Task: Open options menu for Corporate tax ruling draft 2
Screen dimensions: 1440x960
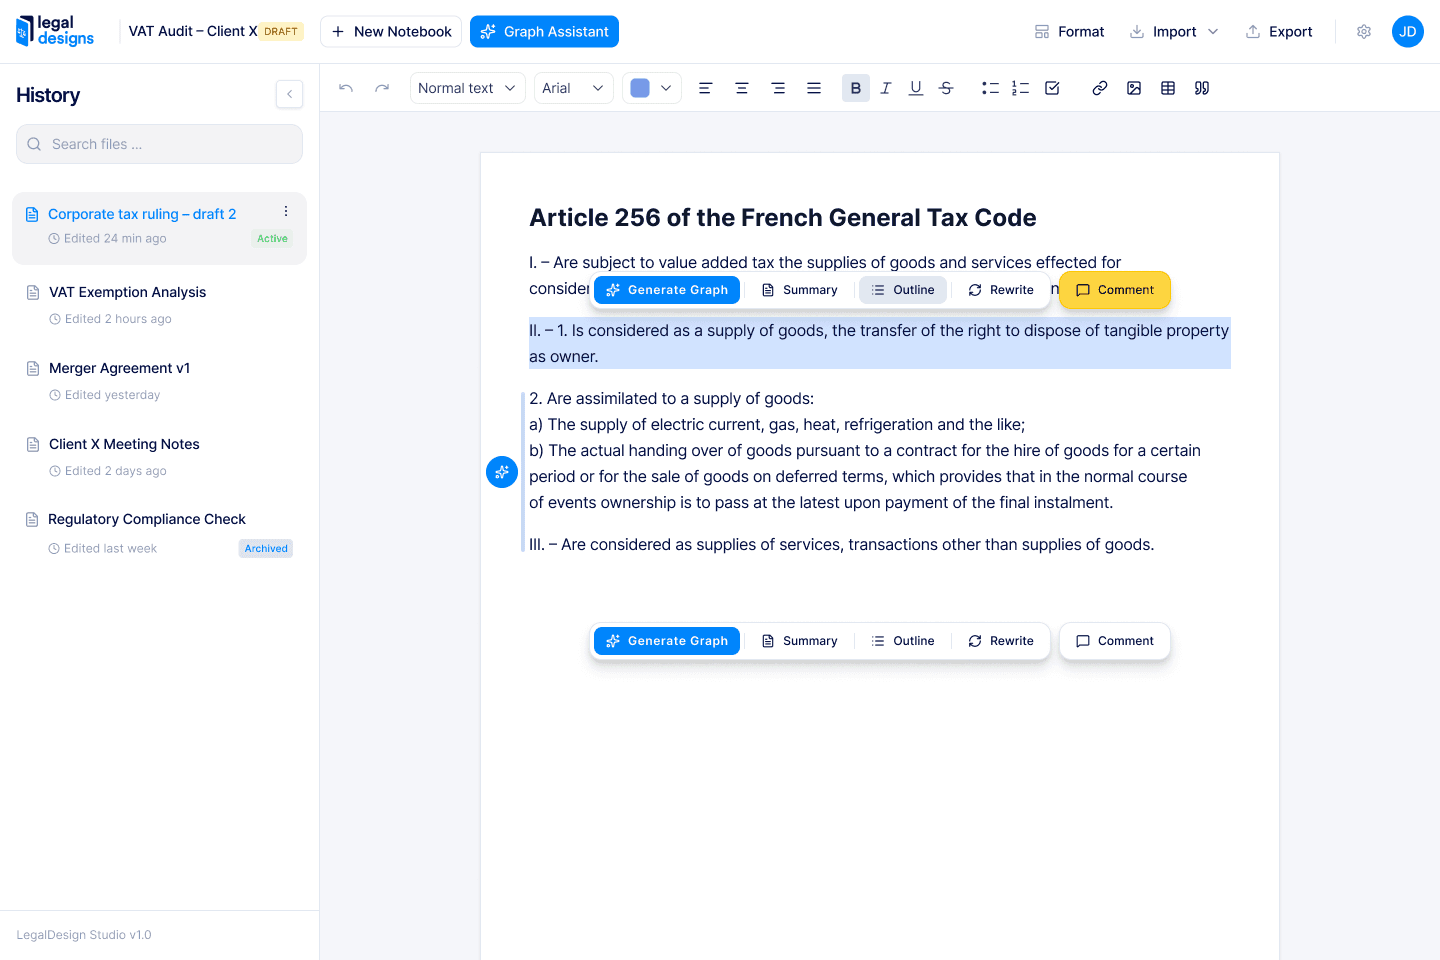Action: point(286,211)
